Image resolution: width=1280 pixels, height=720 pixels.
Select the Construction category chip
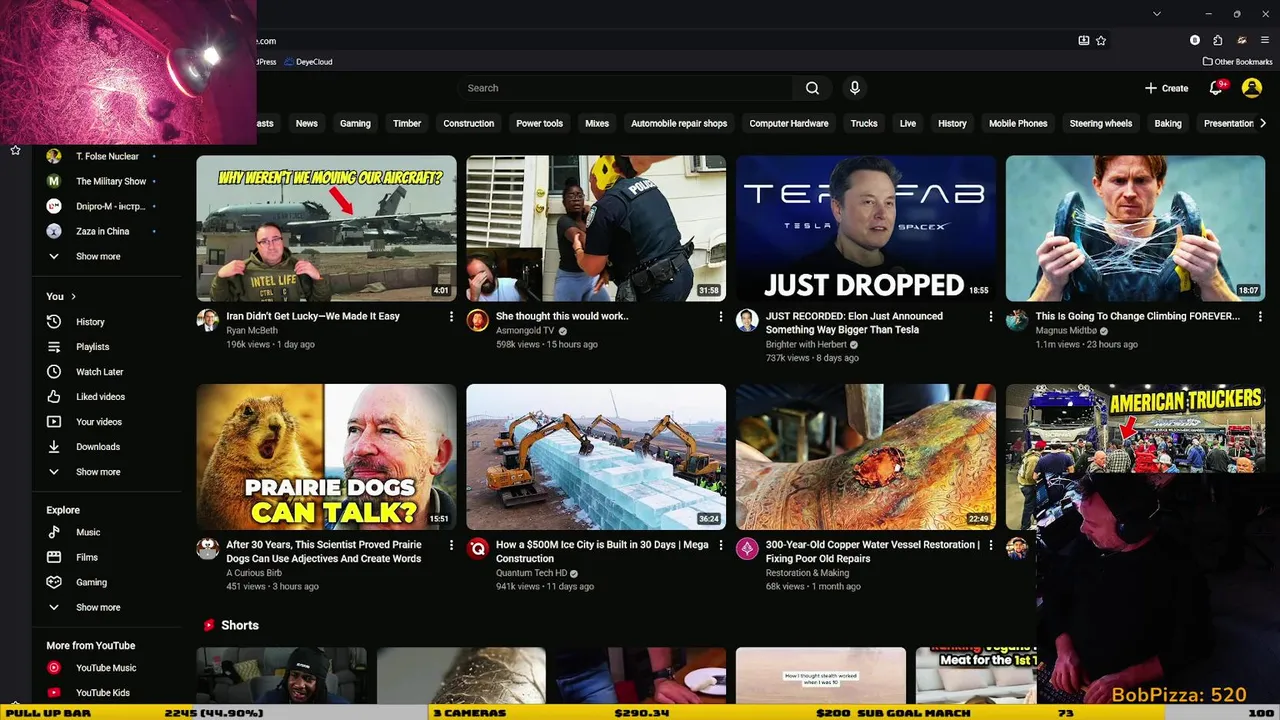click(x=469, y=124)
